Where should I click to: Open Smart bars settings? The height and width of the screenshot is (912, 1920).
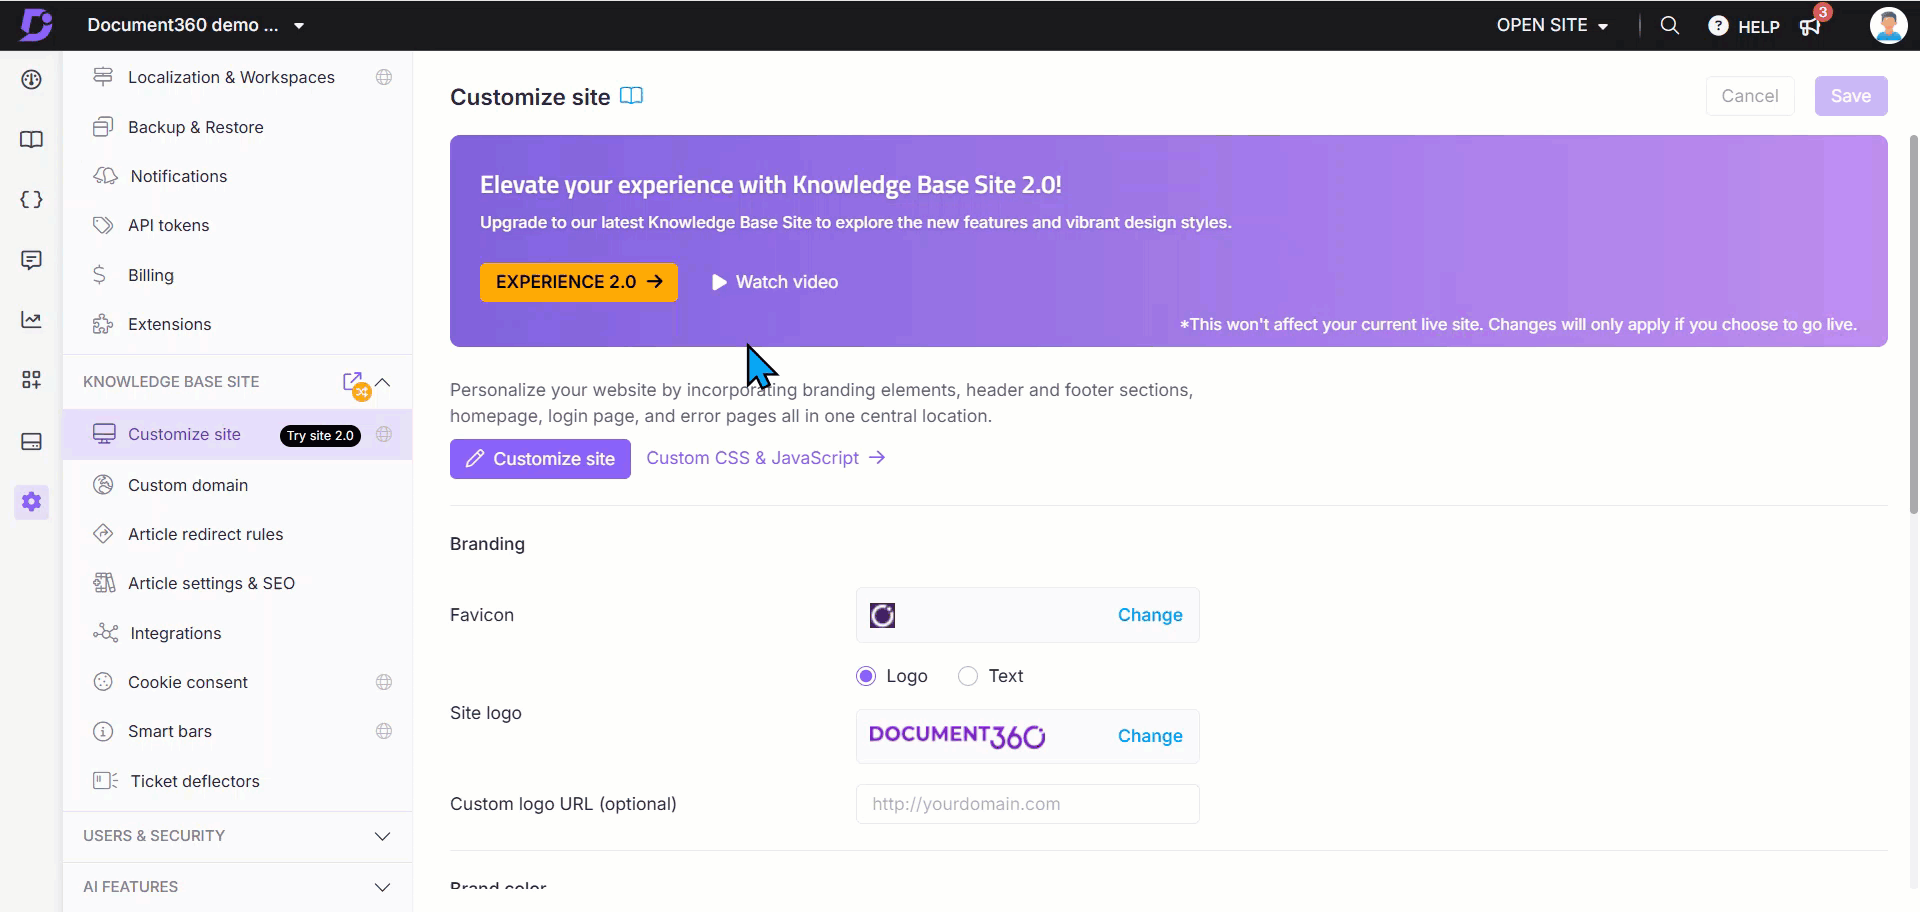[x=169, y=731]
